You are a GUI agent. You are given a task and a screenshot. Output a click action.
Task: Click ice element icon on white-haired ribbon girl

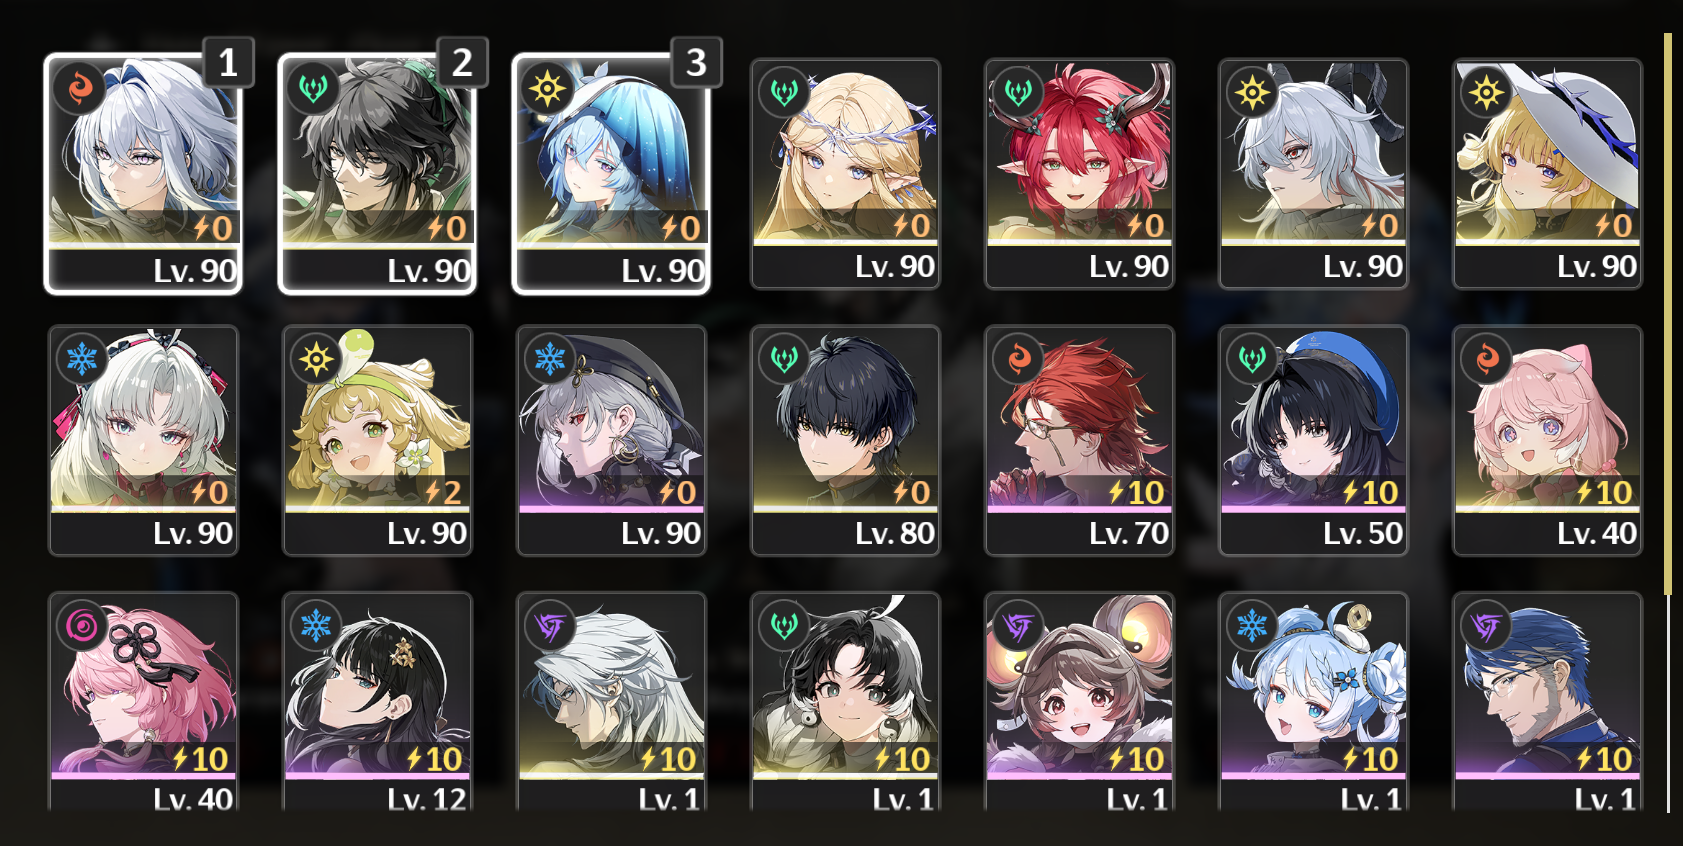pyautogui.click(x=81, y=357)
